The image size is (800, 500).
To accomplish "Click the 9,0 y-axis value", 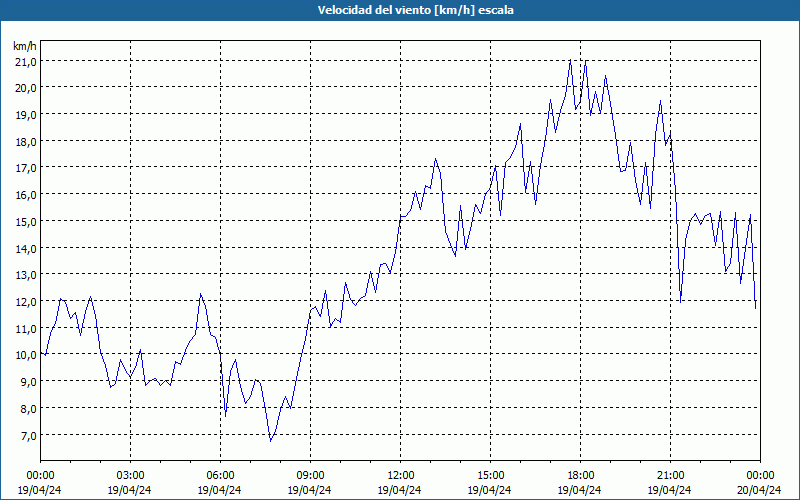I will [x=29, y=383].
